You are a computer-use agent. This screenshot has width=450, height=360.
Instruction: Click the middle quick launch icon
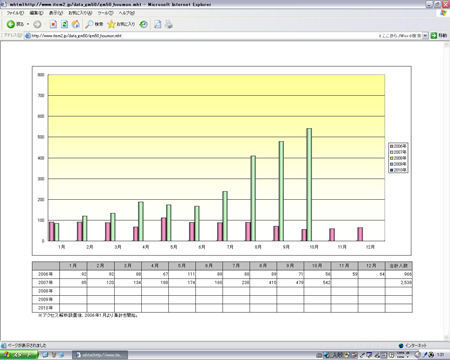tap(54, 355)
